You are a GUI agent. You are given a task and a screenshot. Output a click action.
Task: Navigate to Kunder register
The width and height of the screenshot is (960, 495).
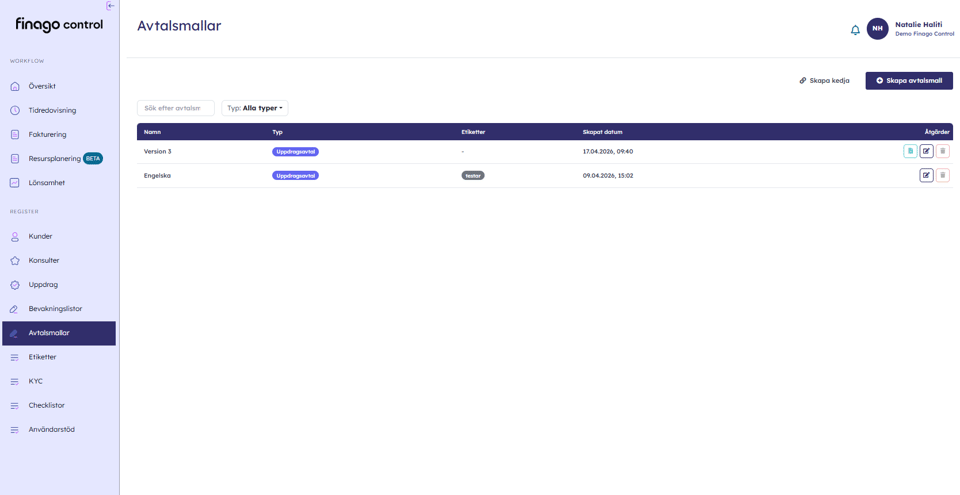40,236
